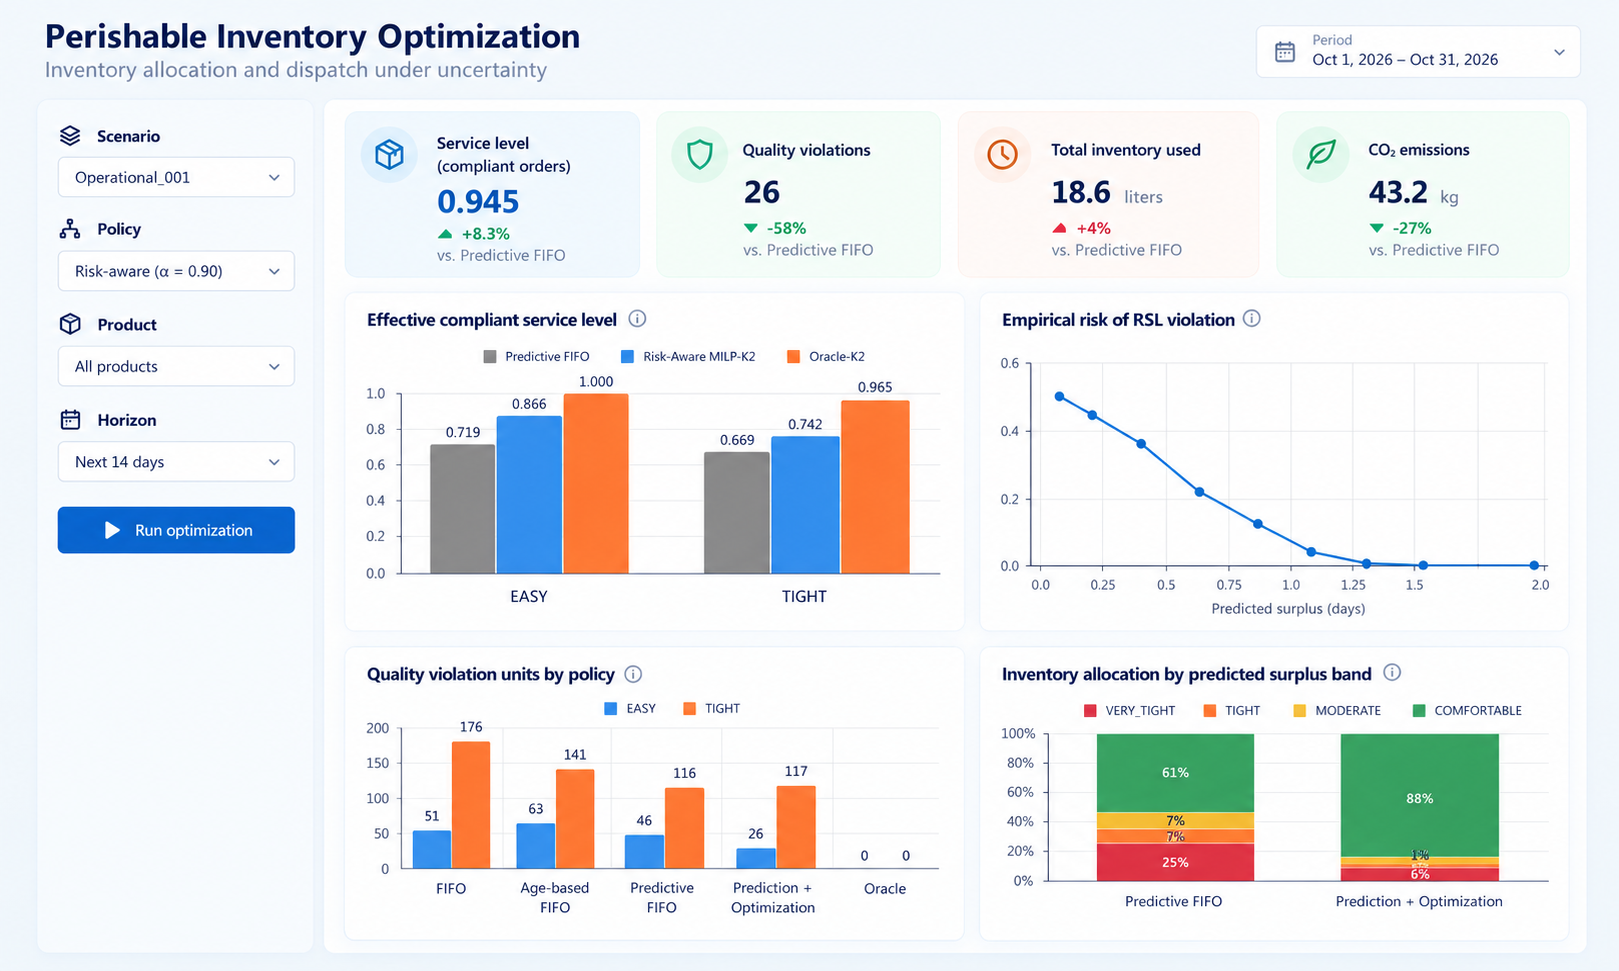Click the Prediction + Optimization label under stacked bar
This screenshot has height=971, width=1619.
pos(1419,901)
